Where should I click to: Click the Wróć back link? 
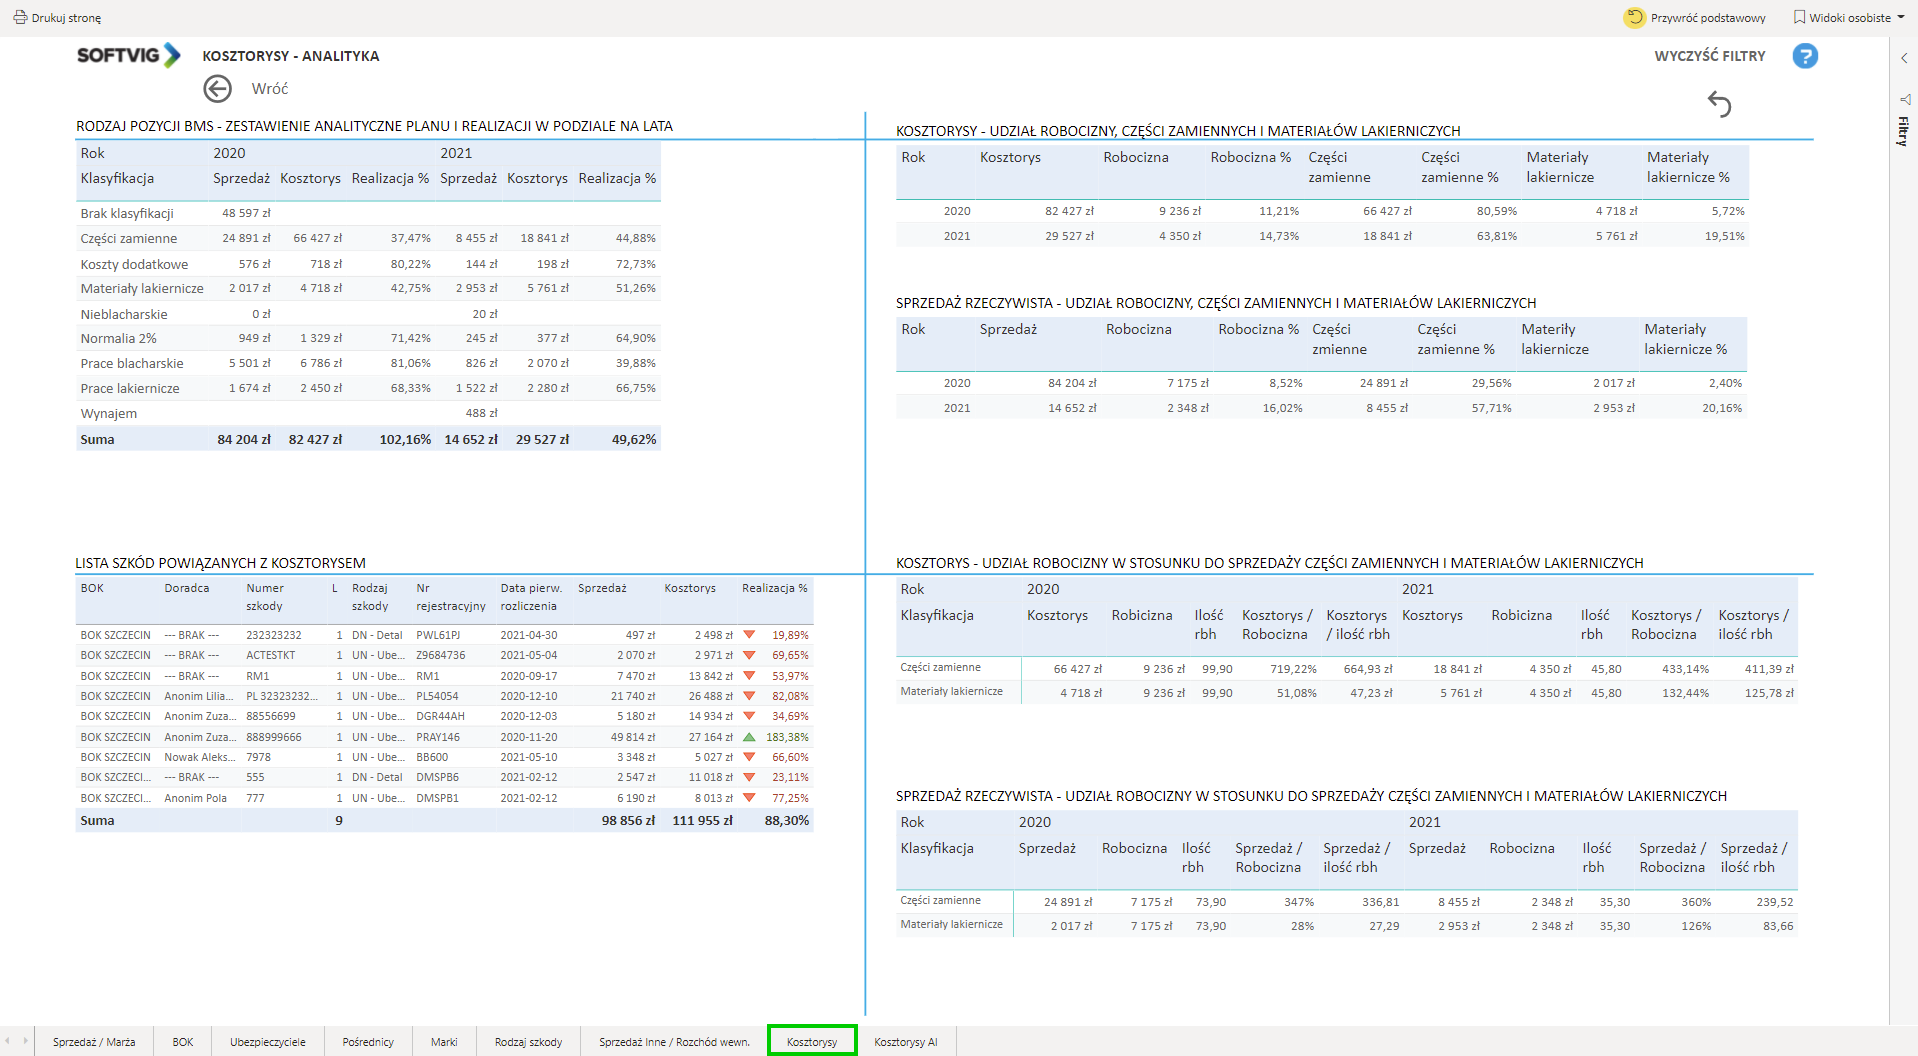269,89
